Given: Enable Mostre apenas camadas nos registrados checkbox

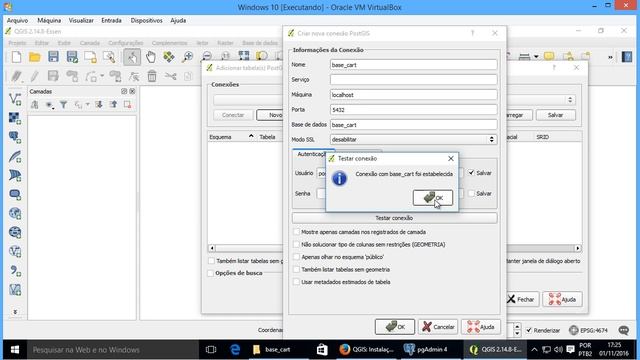Looking at the screenshot, I should click(x=296, y=231).
